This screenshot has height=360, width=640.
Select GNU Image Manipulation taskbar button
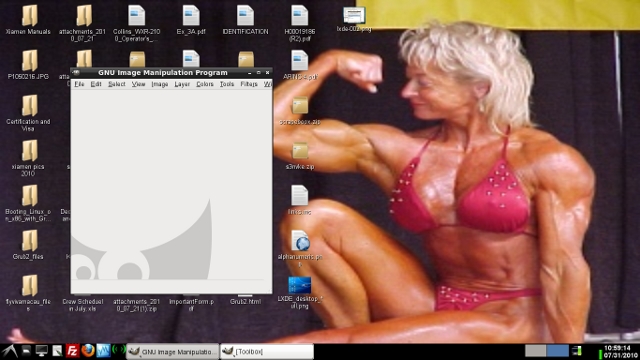172,351
